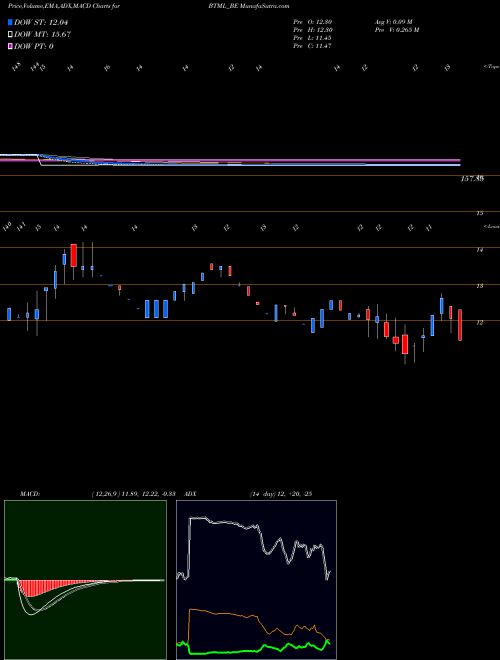Click the ADX values '(14 day) 12, +20, -25'
This screenshot has height=660, width=500.
coord(281,494)
